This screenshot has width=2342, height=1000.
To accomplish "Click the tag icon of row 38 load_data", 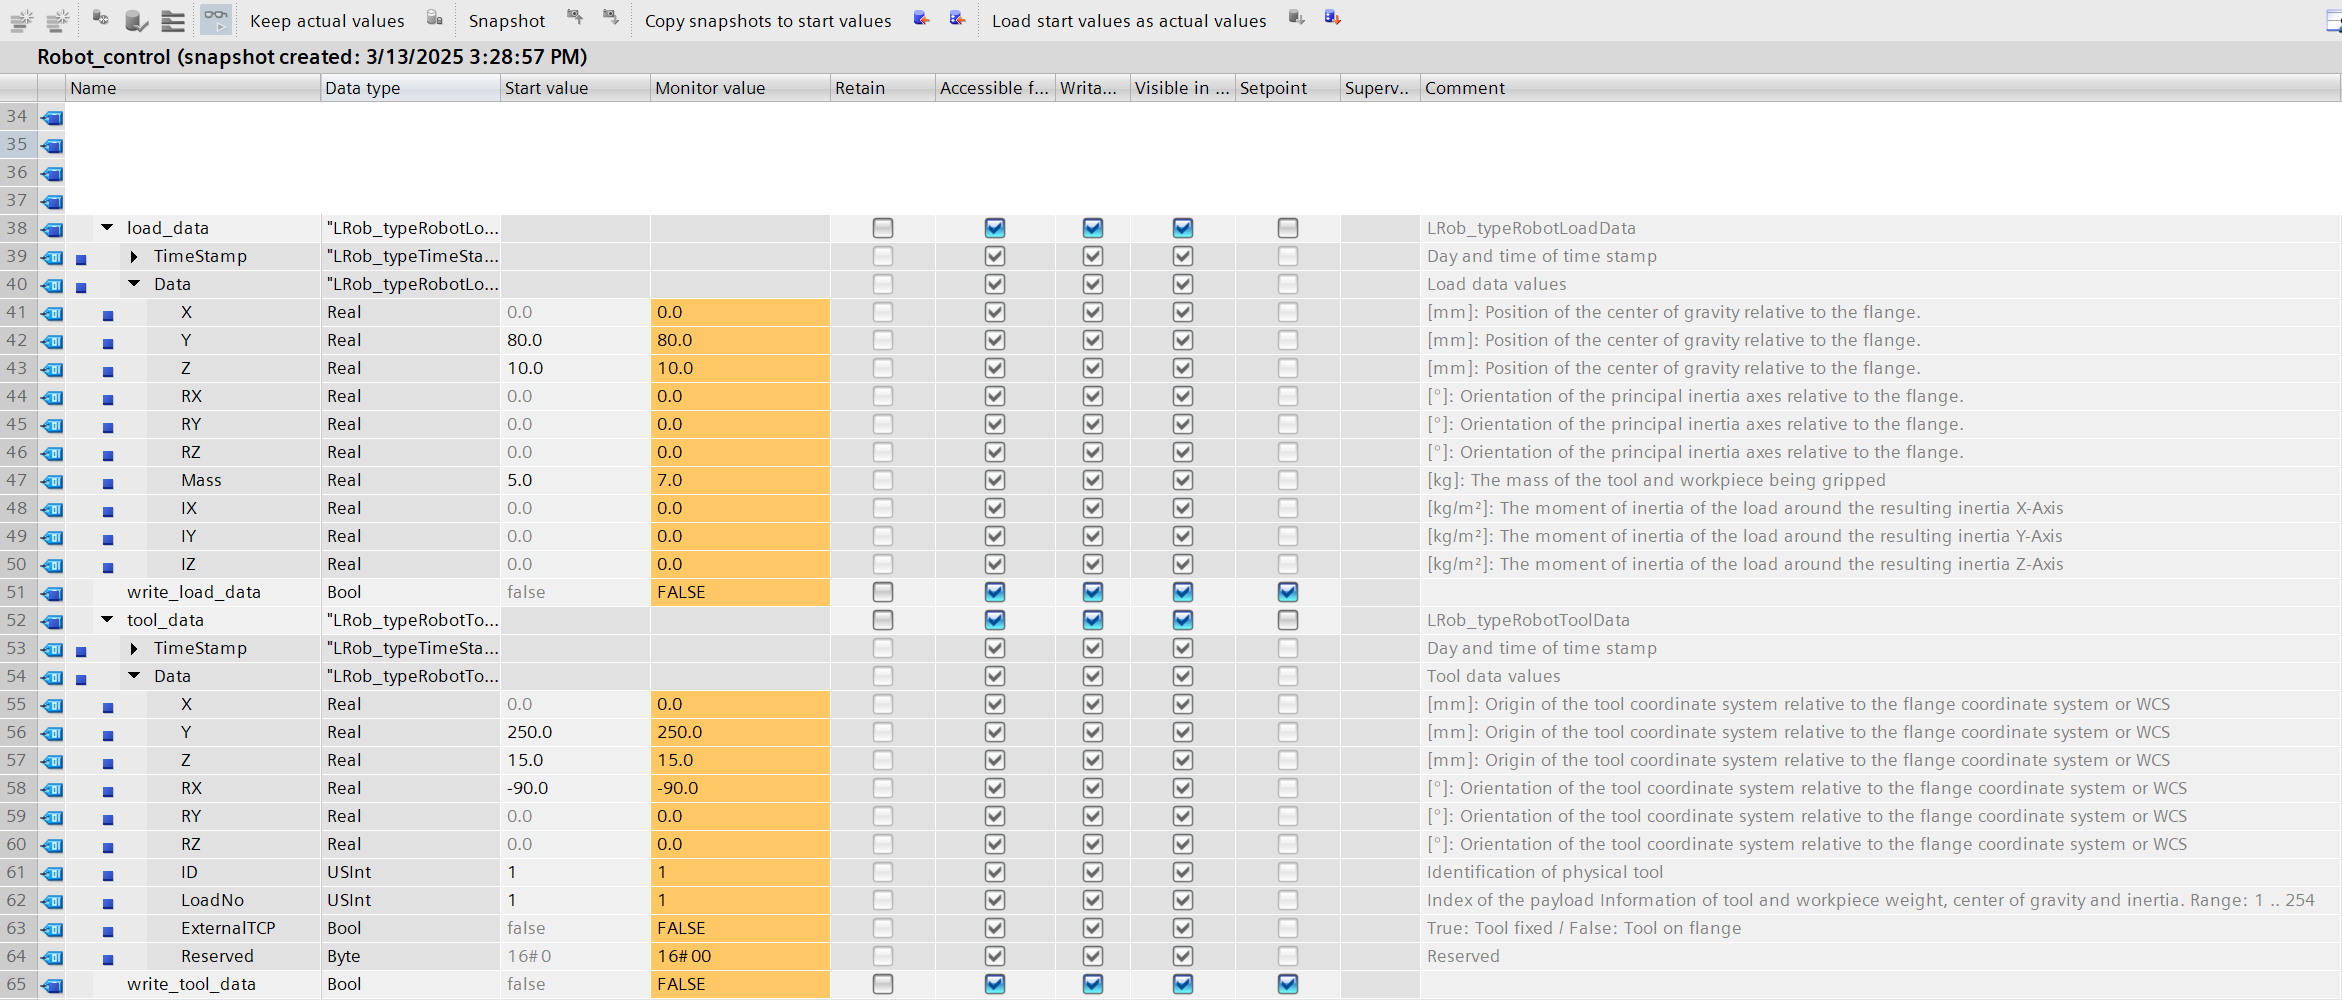I will point(52,230).
